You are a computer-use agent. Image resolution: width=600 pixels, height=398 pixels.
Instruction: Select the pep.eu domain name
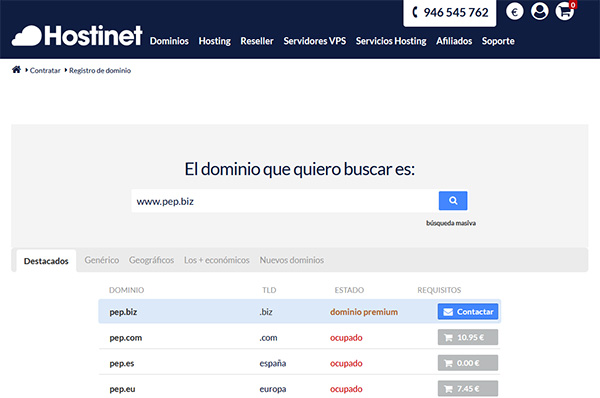click(122, 389)
